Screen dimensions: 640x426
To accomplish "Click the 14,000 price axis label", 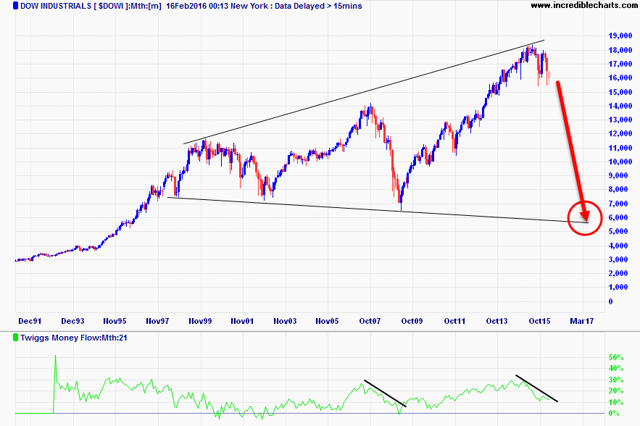I will (620, 106).
